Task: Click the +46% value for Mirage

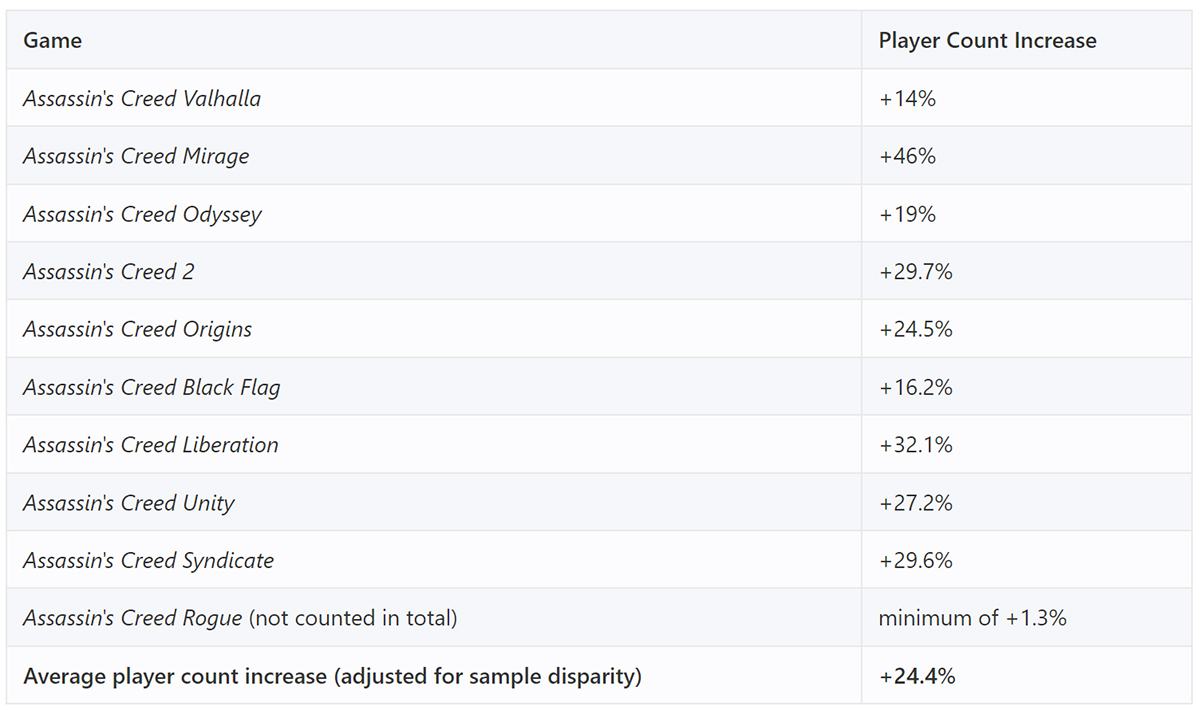Action: pos(907,156)
